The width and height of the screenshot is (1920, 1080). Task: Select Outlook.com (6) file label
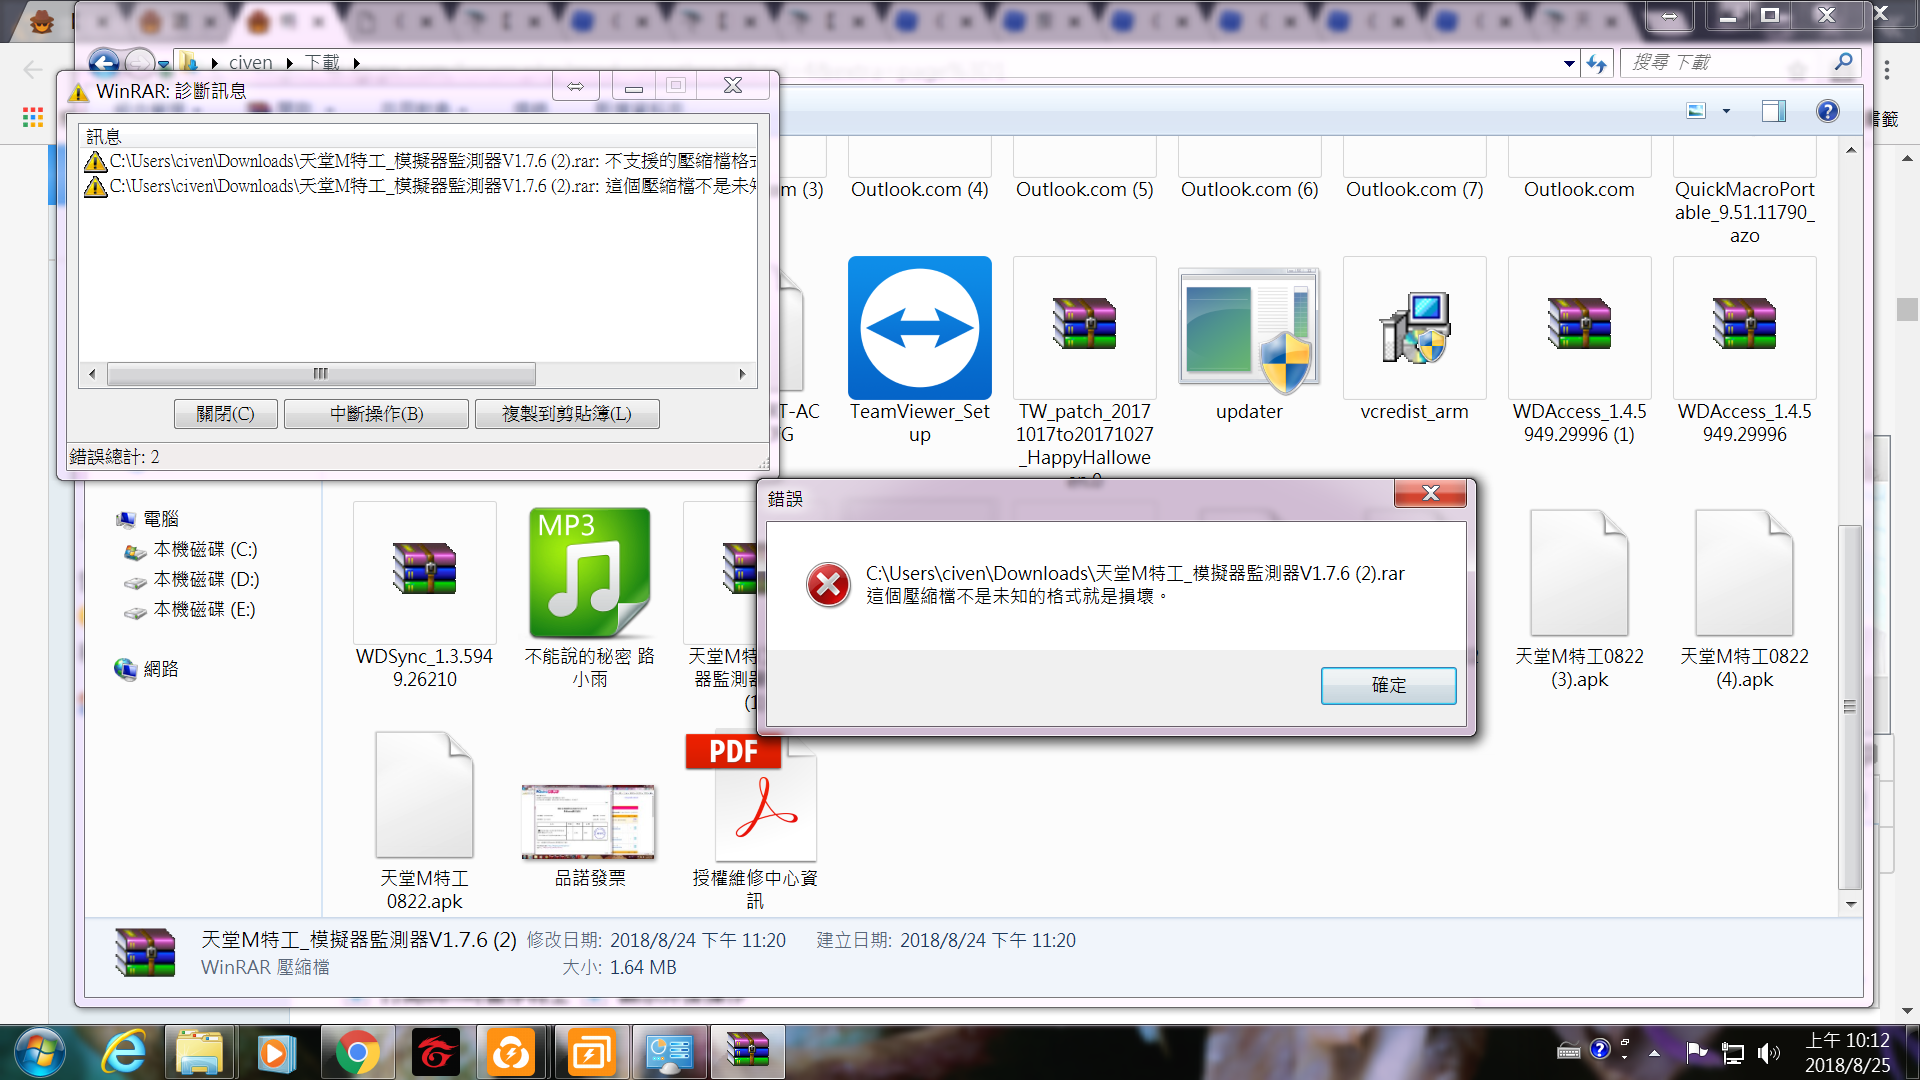1250,190
